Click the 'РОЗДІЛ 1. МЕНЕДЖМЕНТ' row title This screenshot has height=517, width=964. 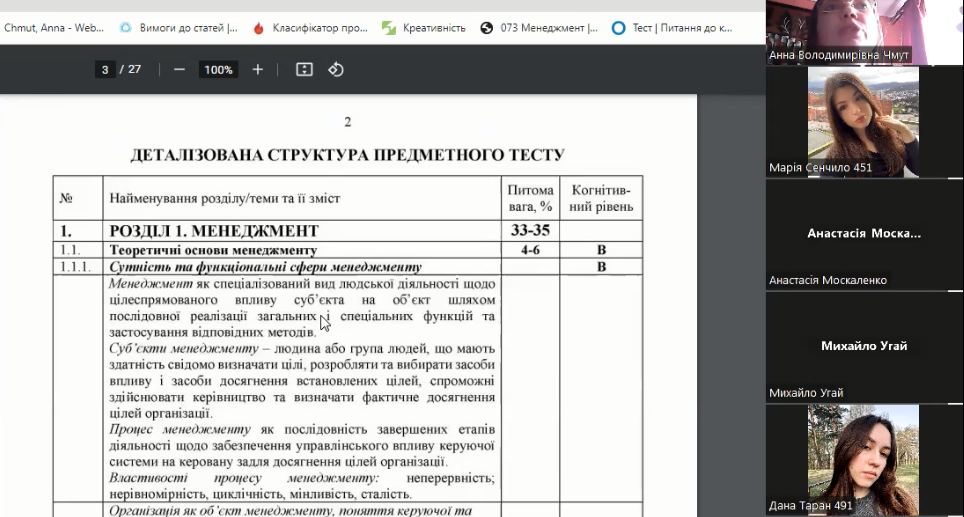click(x=214, y=231)
